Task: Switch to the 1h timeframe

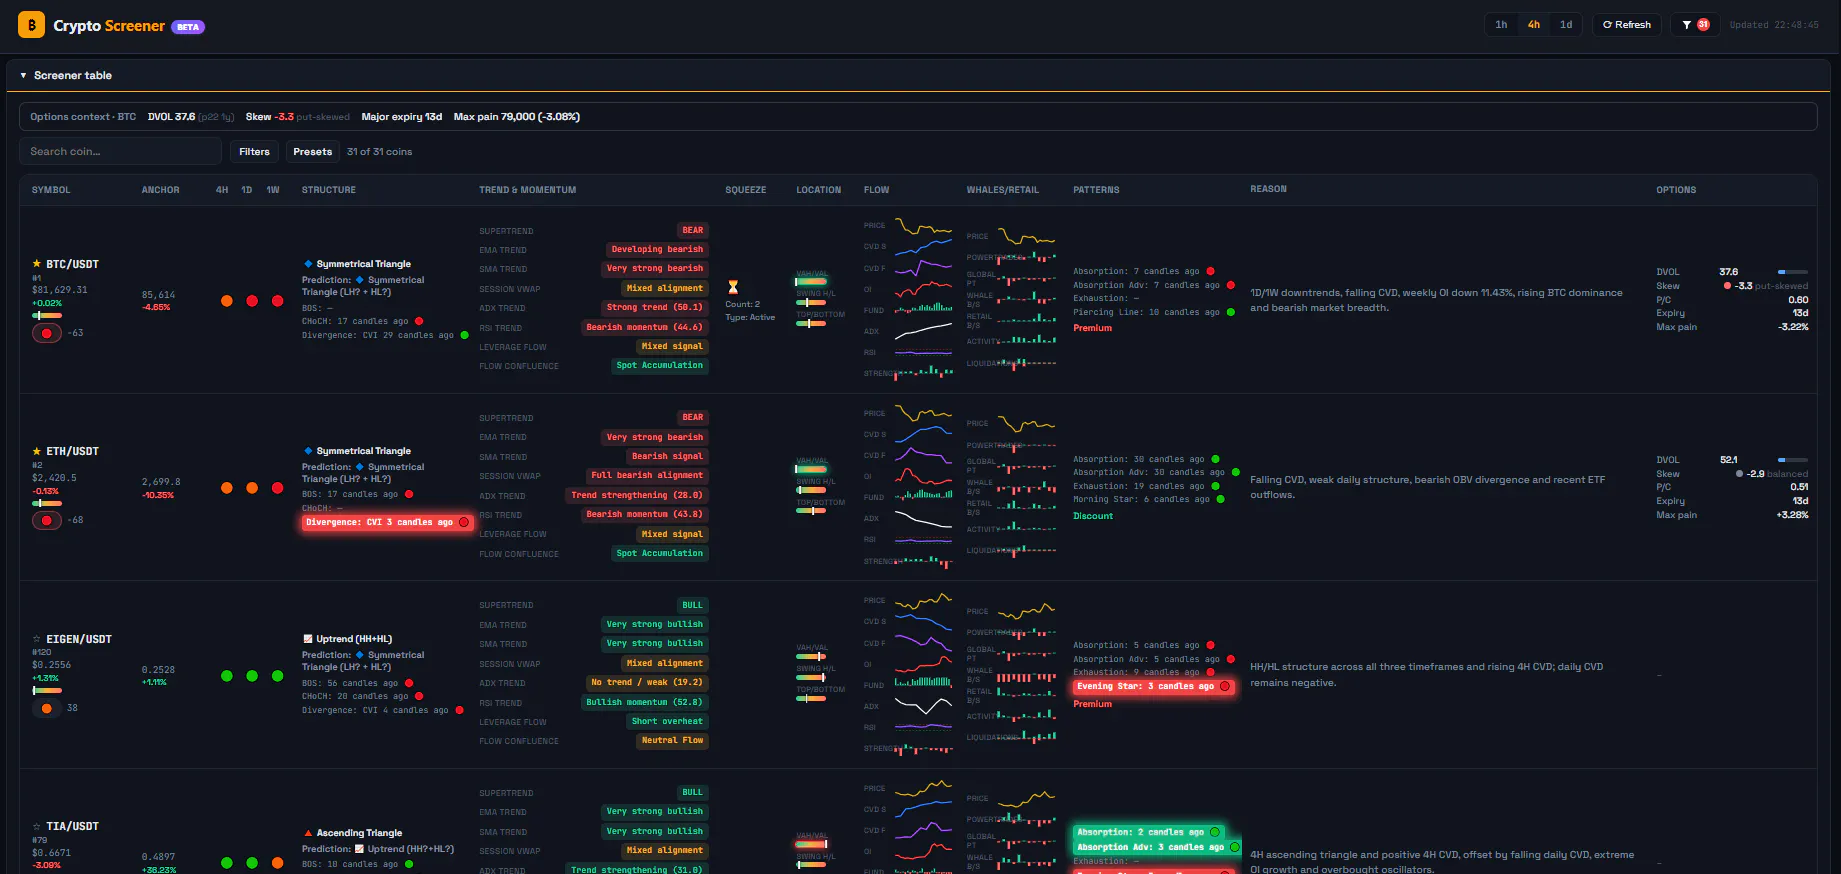Action: pos(1501,25)
